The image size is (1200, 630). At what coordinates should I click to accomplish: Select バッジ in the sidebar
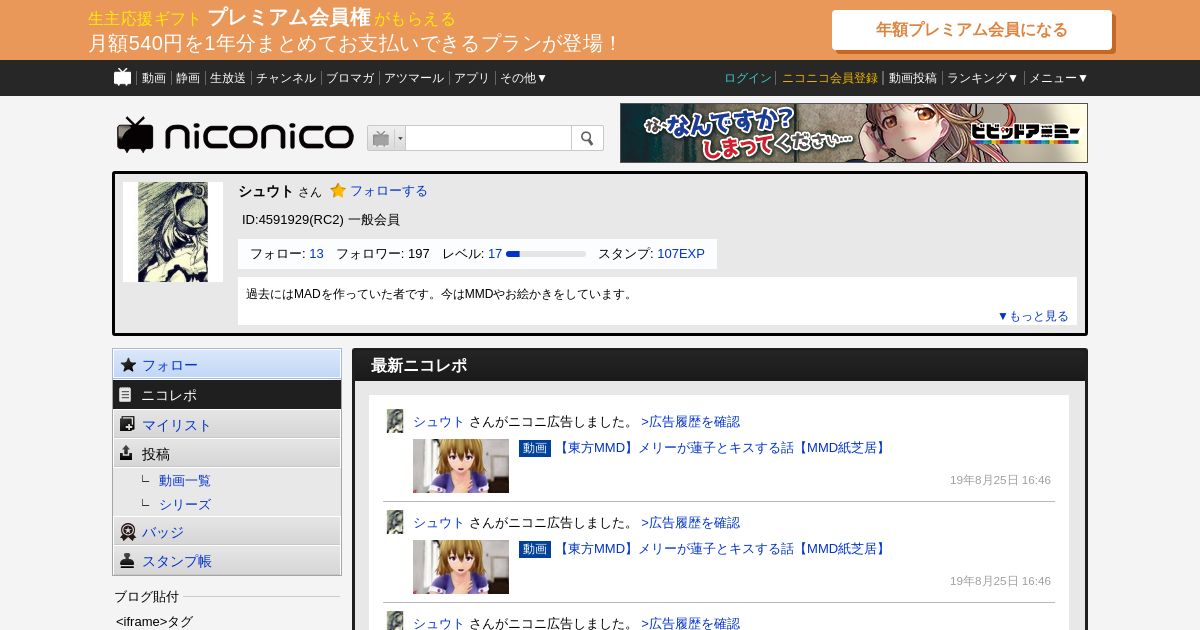pyautogui.click(x=227, y=532)
